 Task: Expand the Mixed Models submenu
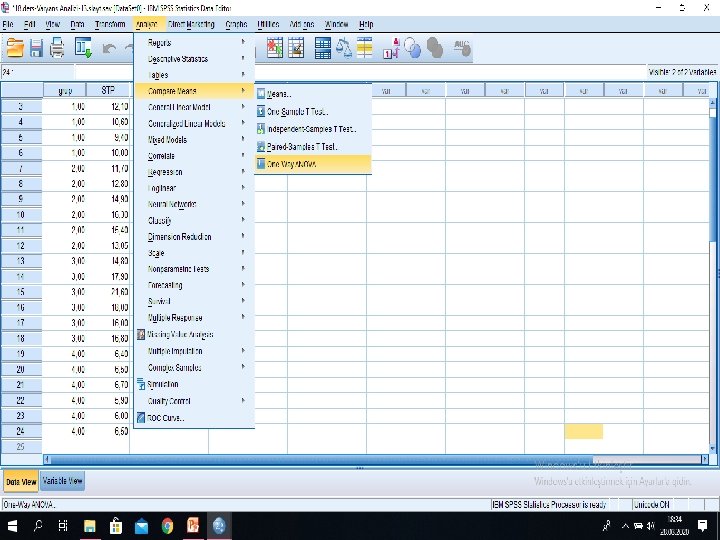tap(195, 140)
